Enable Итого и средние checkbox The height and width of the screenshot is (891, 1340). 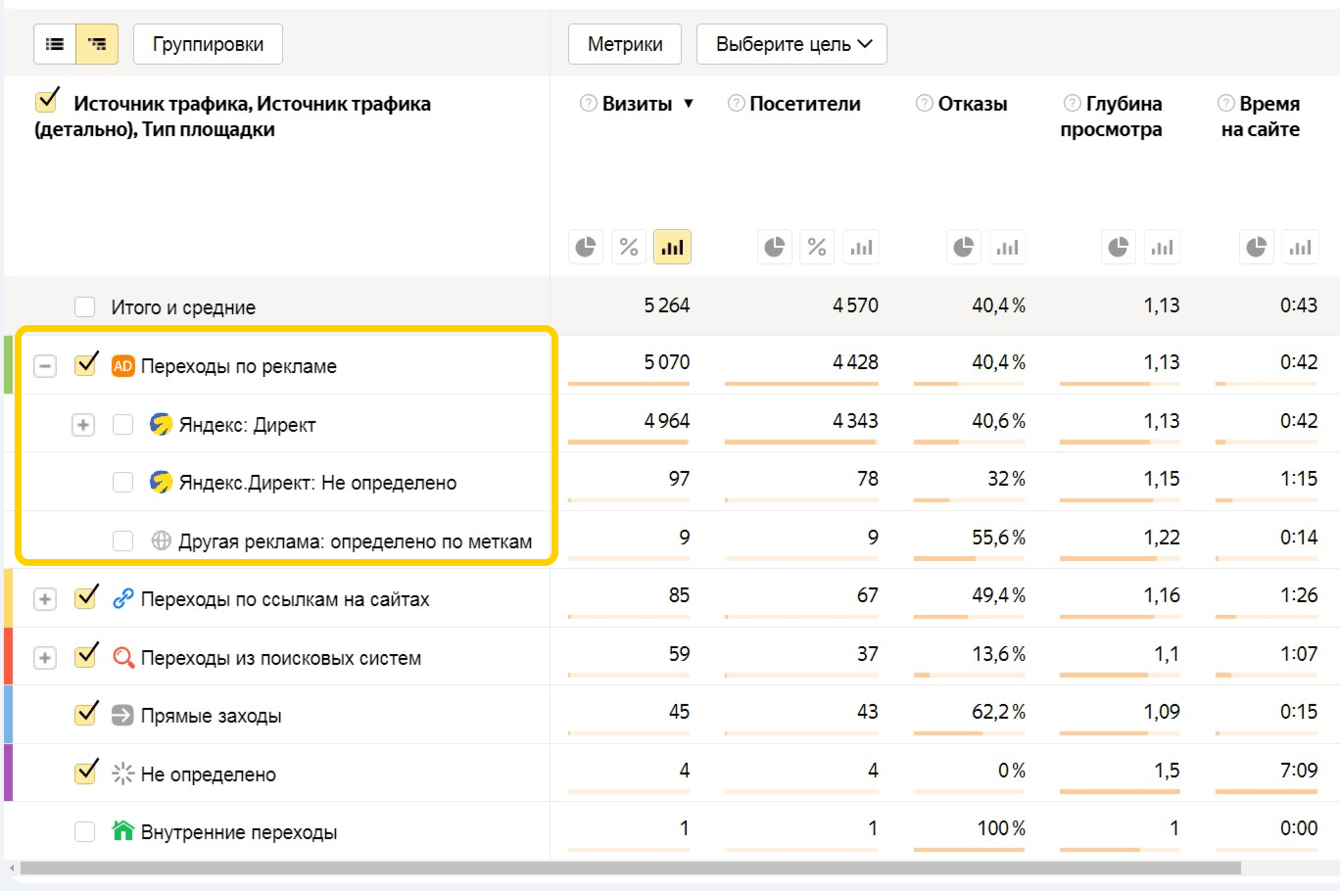pyautogui.click(x=86, y=307)
